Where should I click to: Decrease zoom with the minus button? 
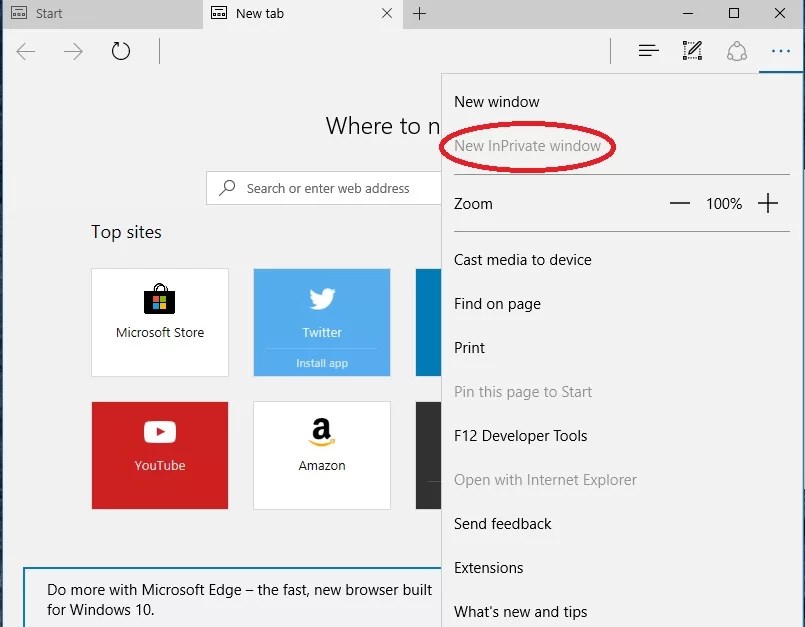(680, 203)
